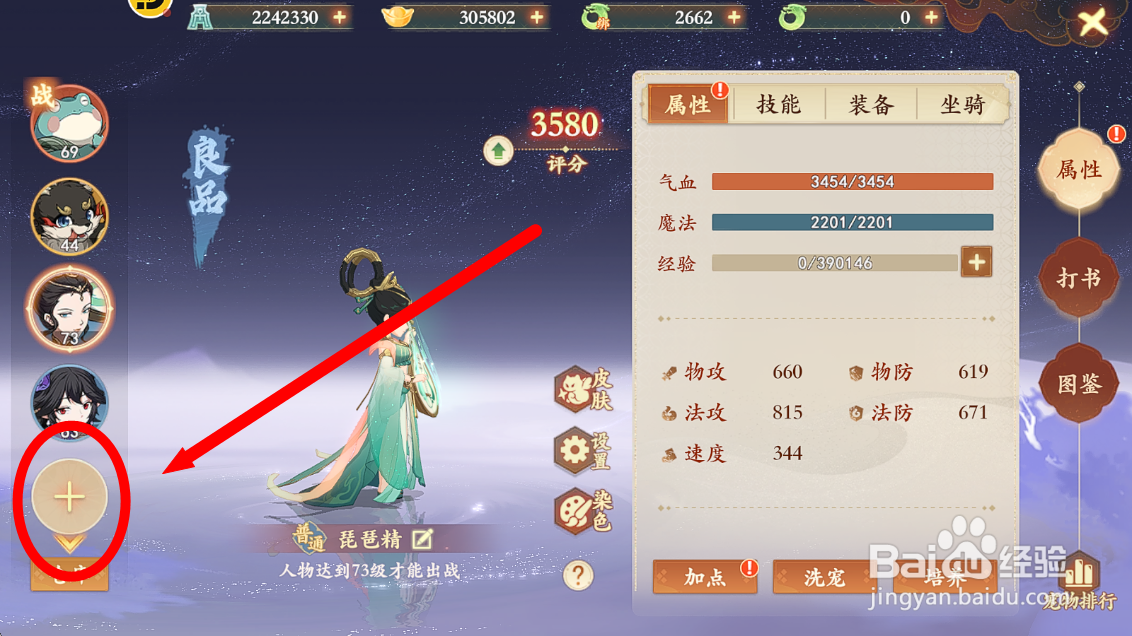
Task: Open the 打书 side menu
Action: click(1079, 278)
